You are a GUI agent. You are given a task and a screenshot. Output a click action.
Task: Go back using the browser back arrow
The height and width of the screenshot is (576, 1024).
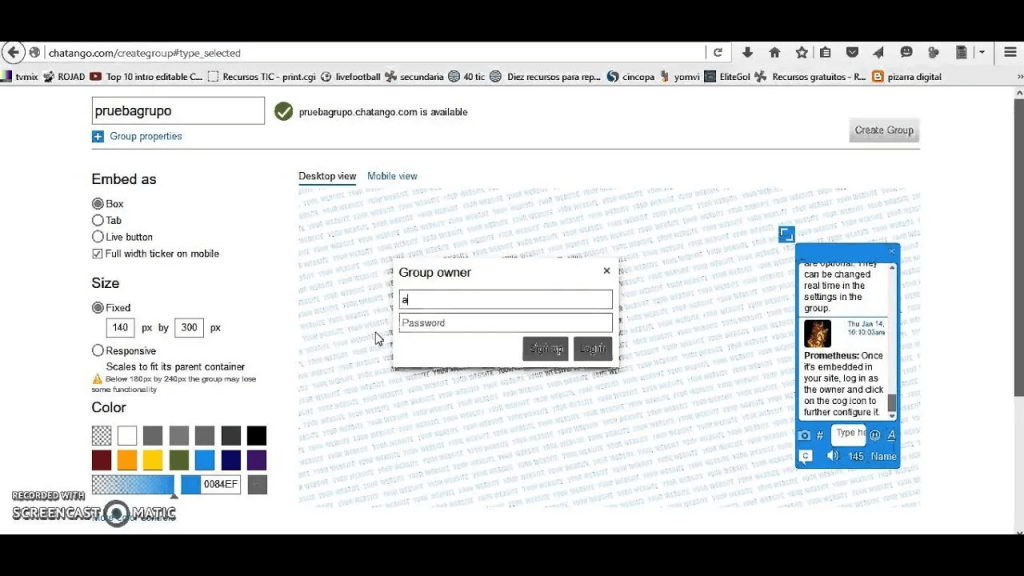pos(13,52)
